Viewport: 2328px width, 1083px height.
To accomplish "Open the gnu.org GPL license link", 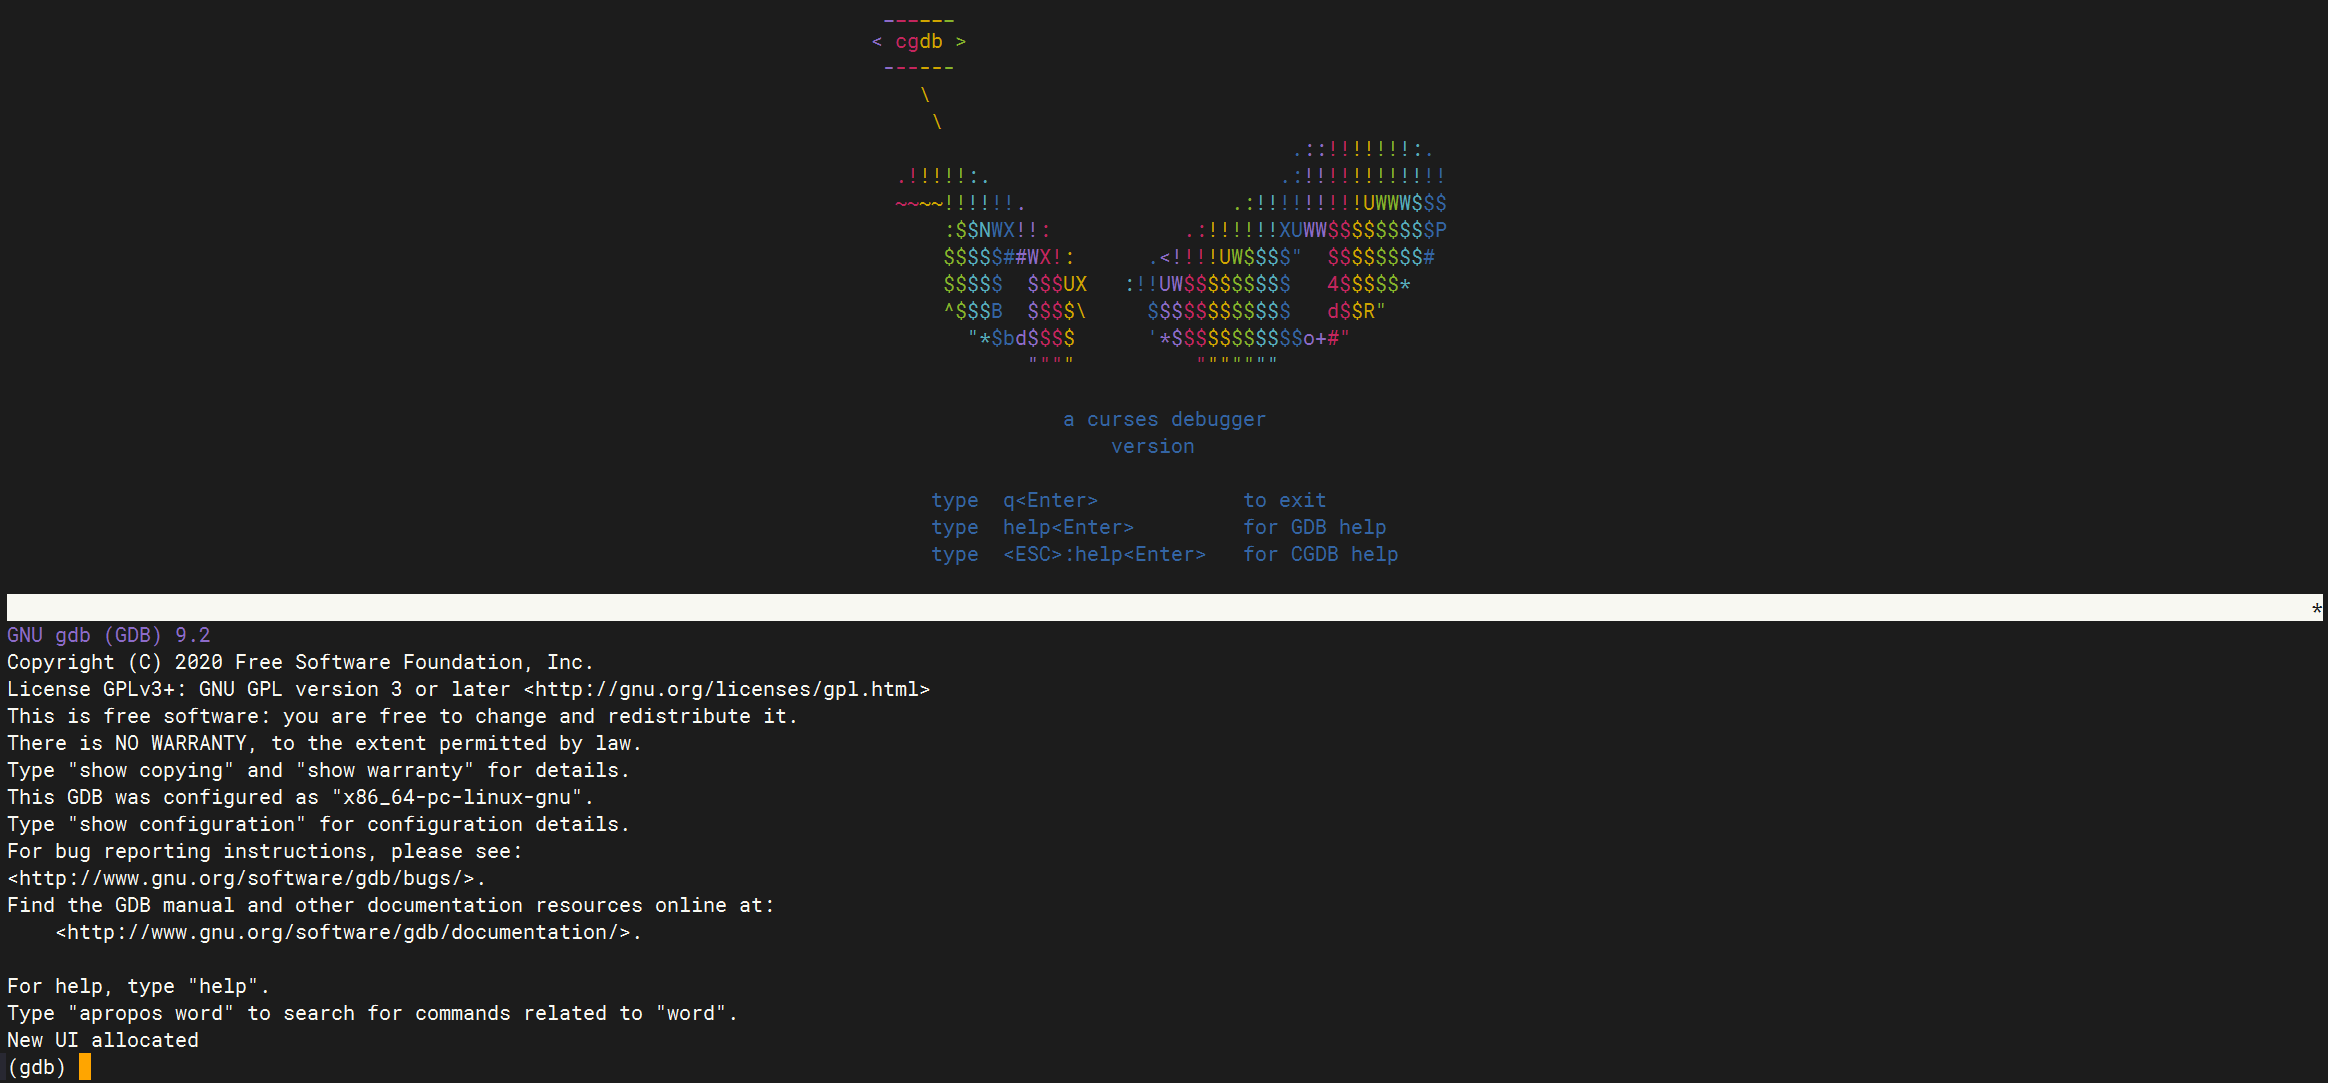I will (x=727, y=690).
